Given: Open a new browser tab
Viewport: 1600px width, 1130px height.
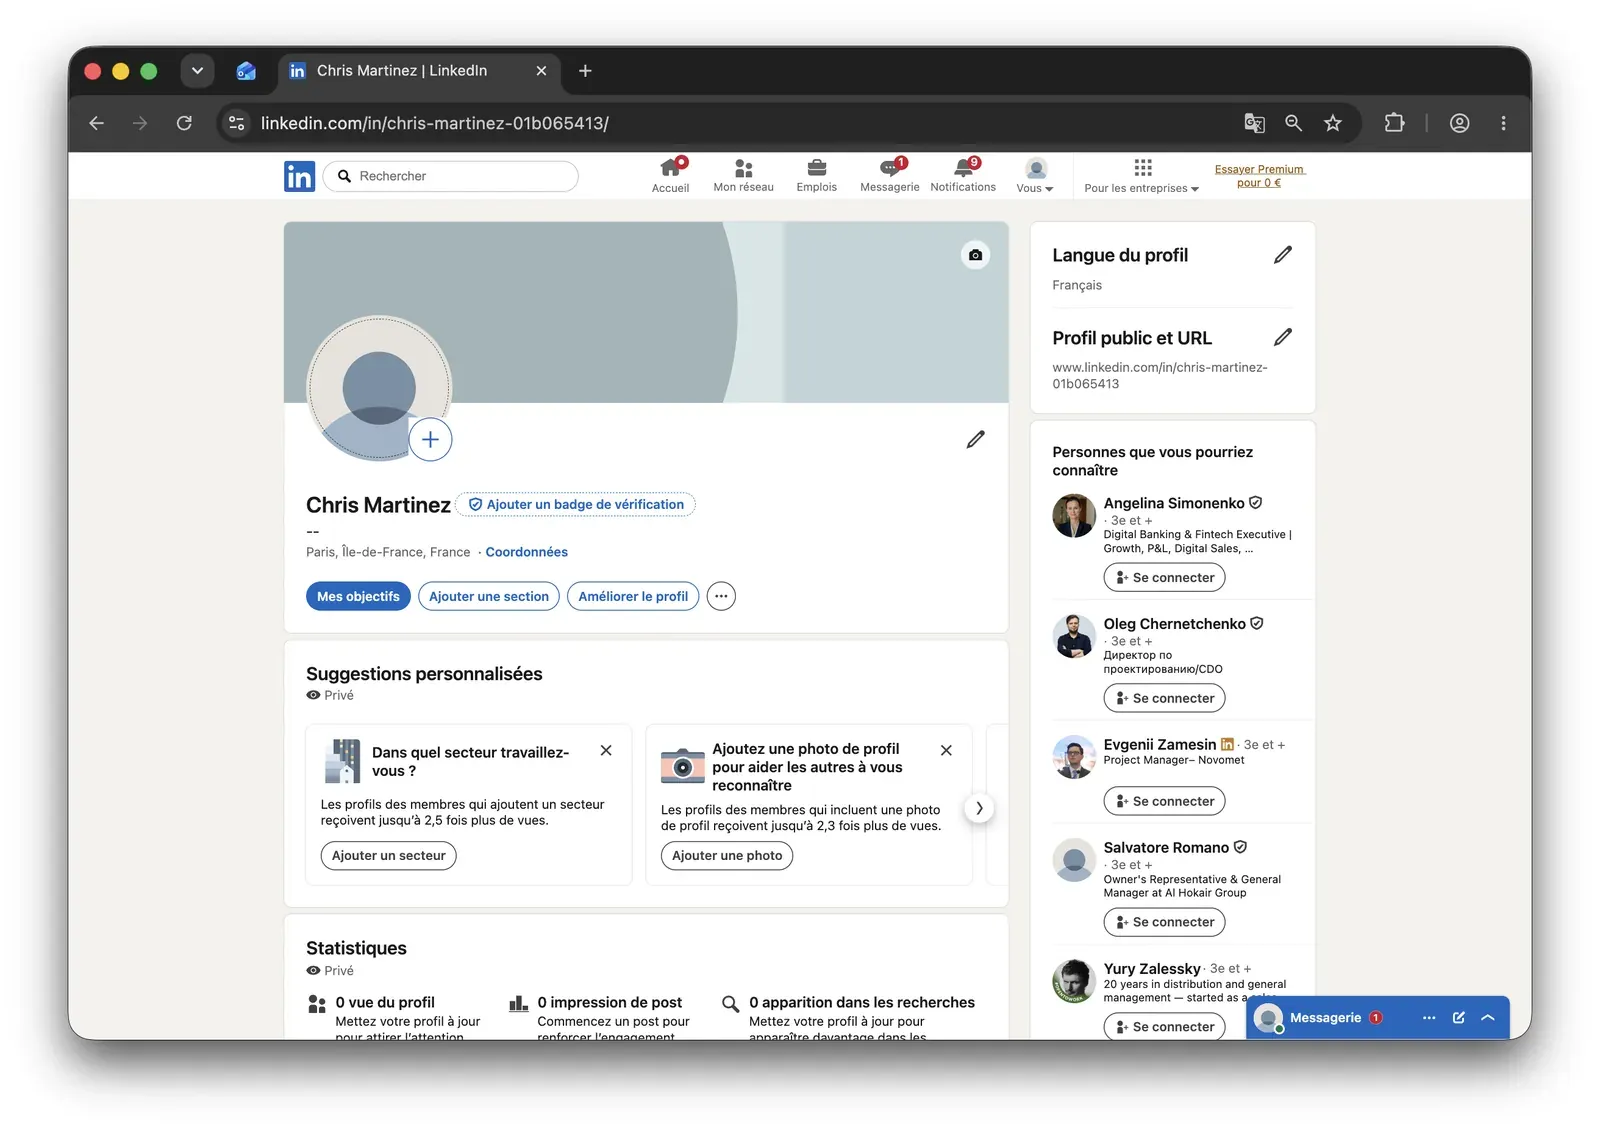Looking at the screenshot, I should click(x=585, y=71).
